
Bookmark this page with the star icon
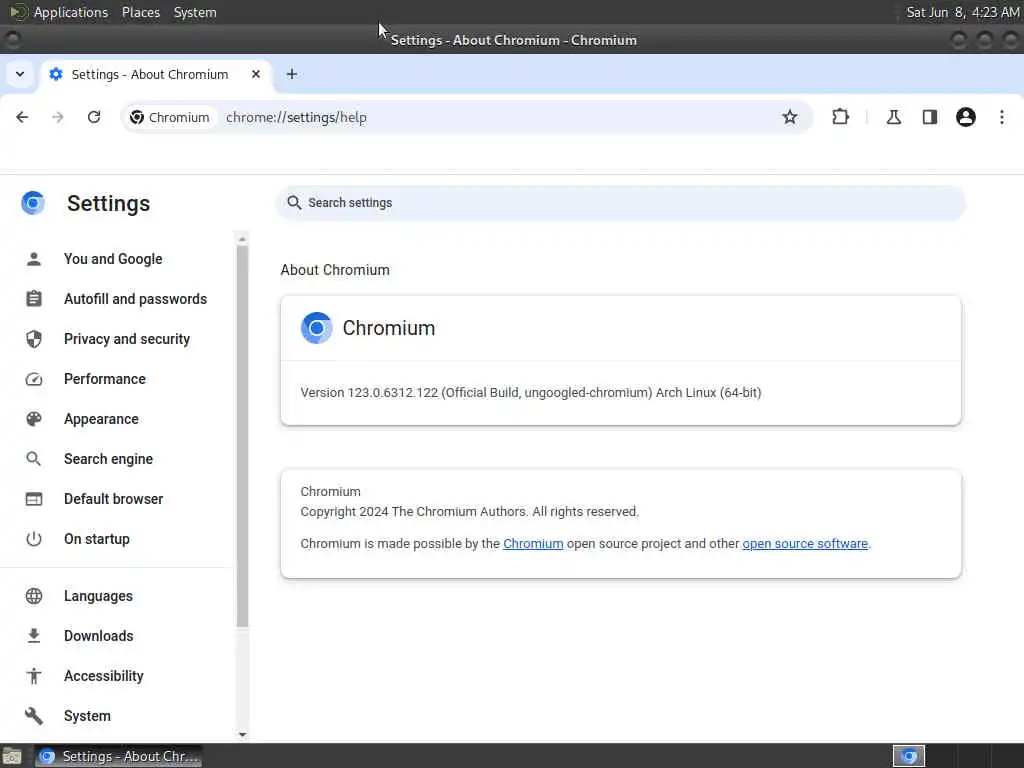[790, 117]
